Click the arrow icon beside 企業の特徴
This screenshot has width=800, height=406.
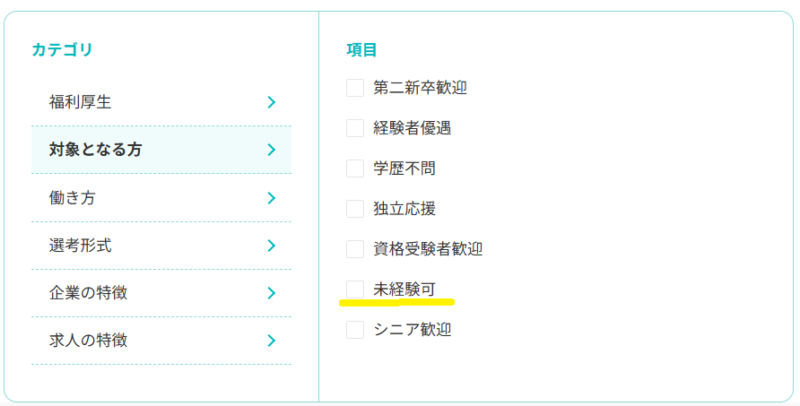click(271, 293)
